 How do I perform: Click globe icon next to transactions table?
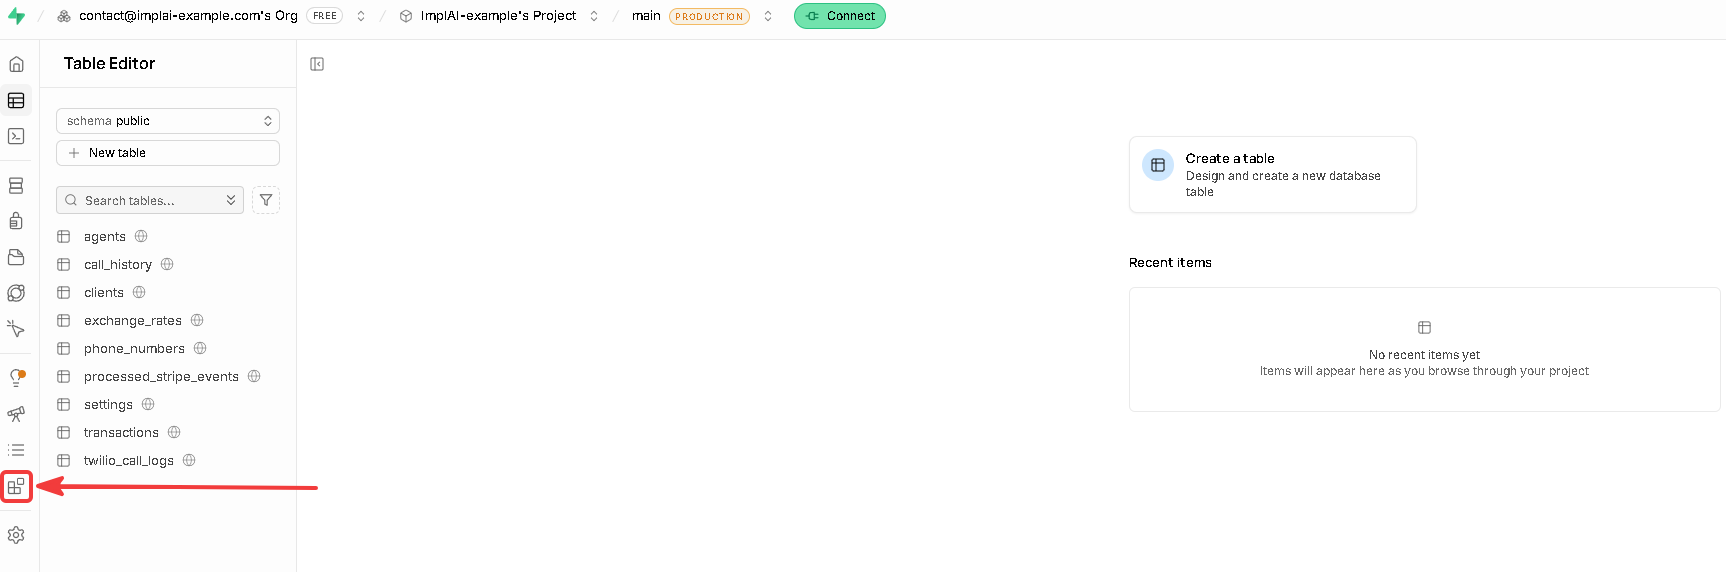[x=174, y=432]
